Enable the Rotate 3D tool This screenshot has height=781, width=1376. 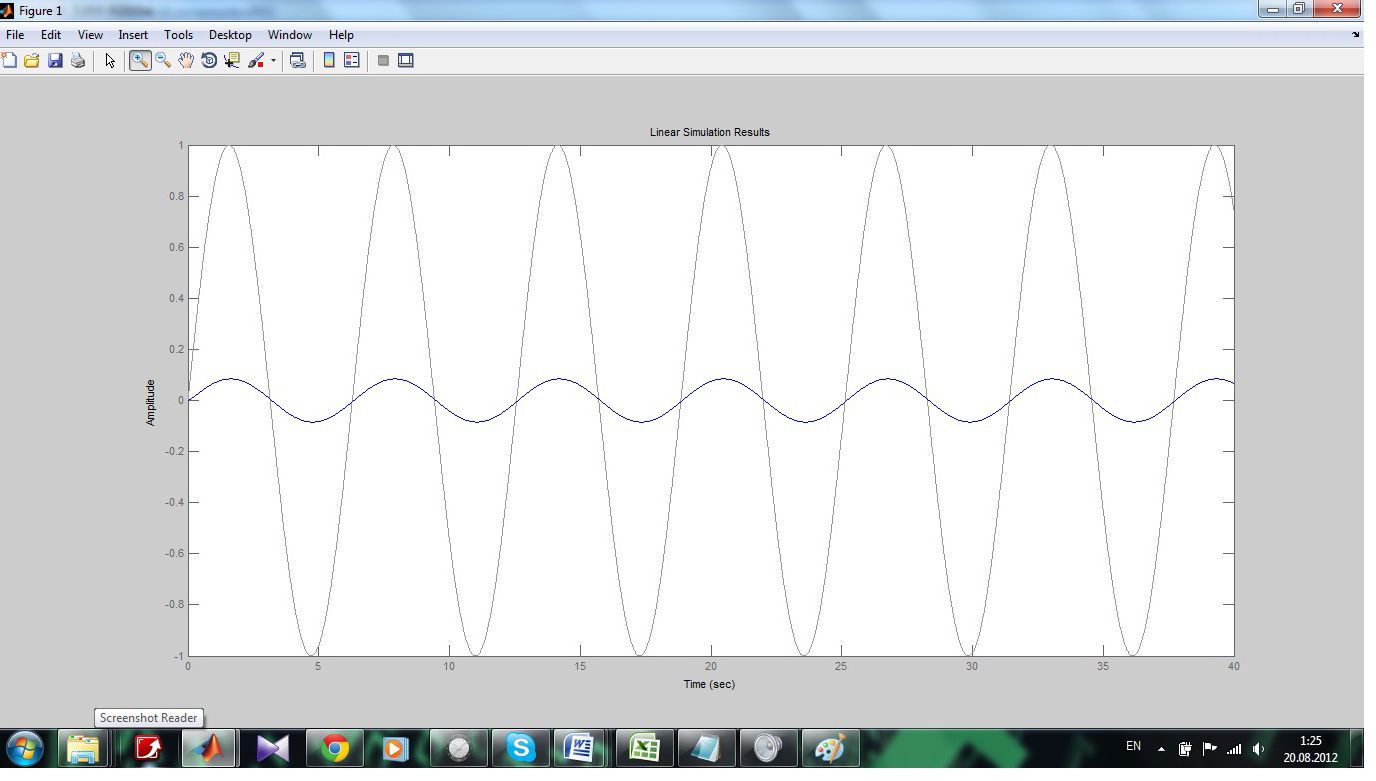(209, 61)
